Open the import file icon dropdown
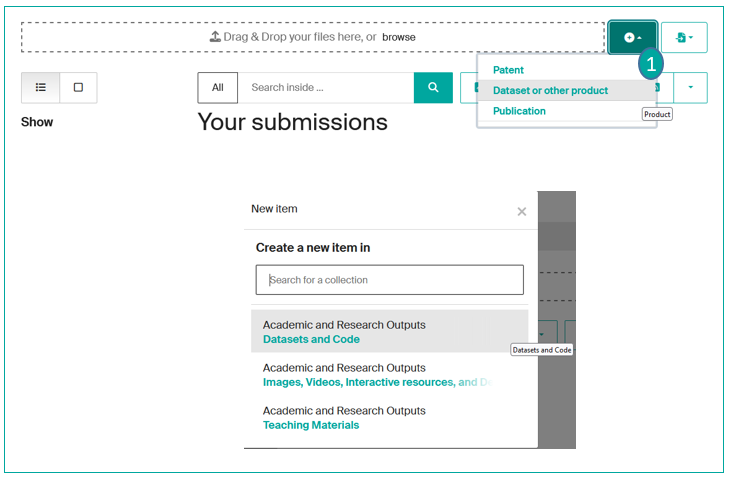The height and width of the screenshot is (478, 733). 684,37
